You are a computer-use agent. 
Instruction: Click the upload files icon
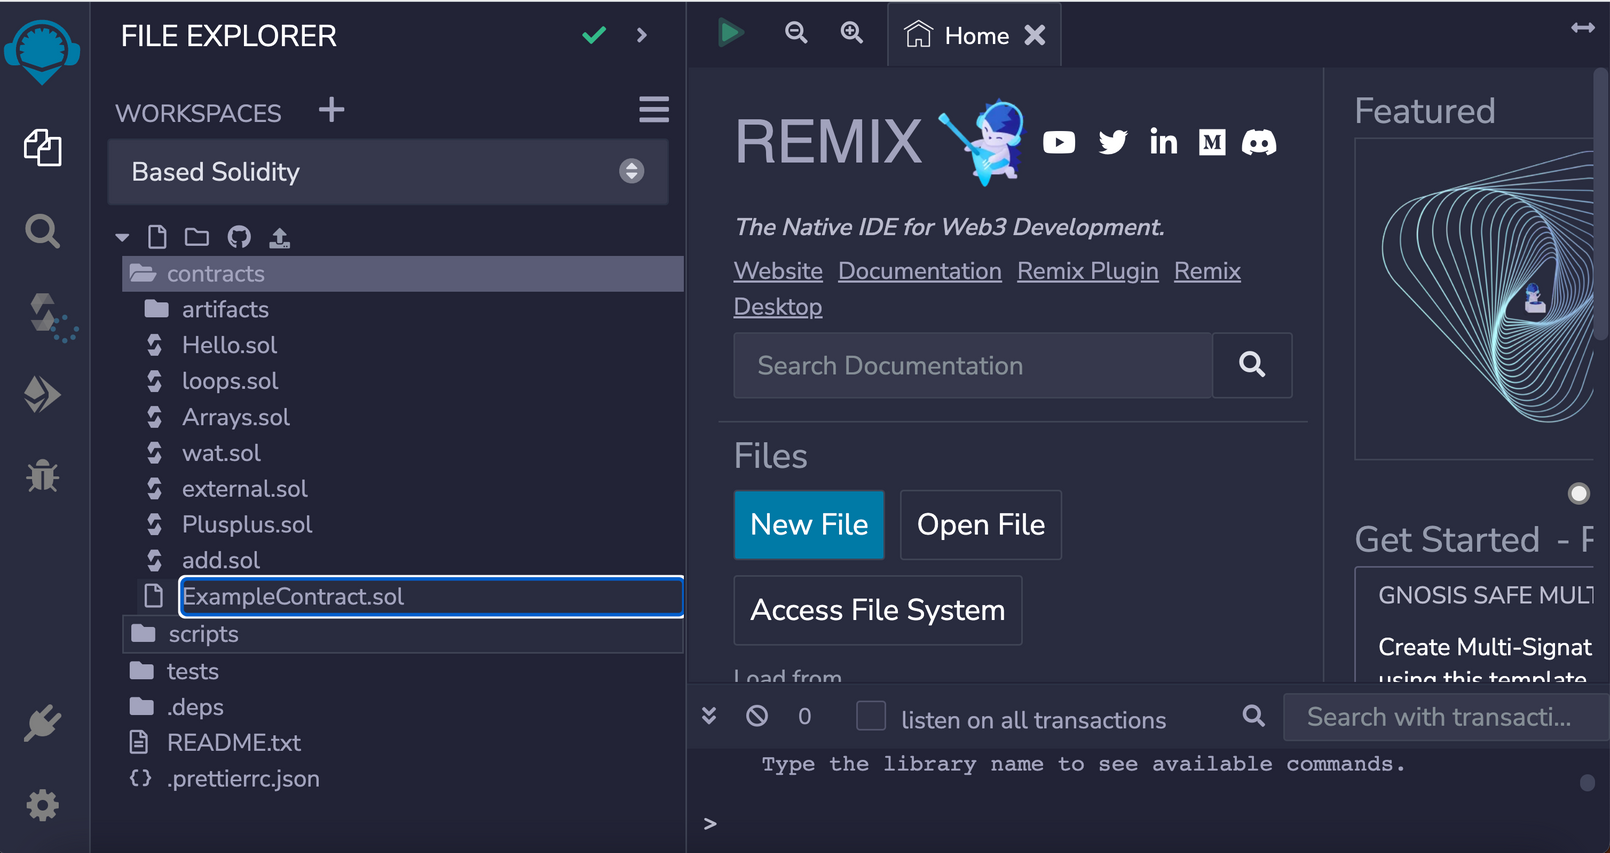(x=280, y=237)
